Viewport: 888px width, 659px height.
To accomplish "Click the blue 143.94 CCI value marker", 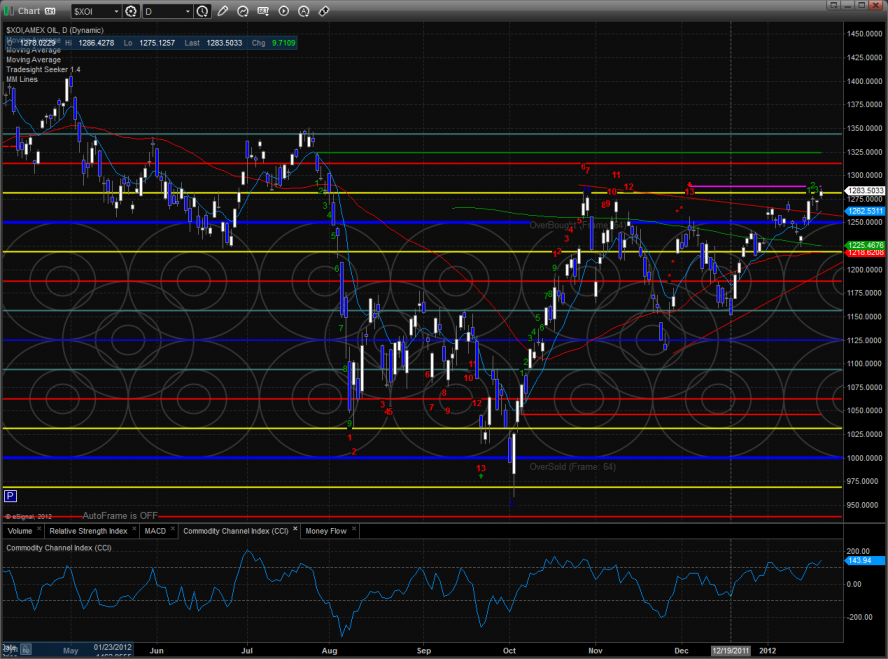I will [864, 560].
